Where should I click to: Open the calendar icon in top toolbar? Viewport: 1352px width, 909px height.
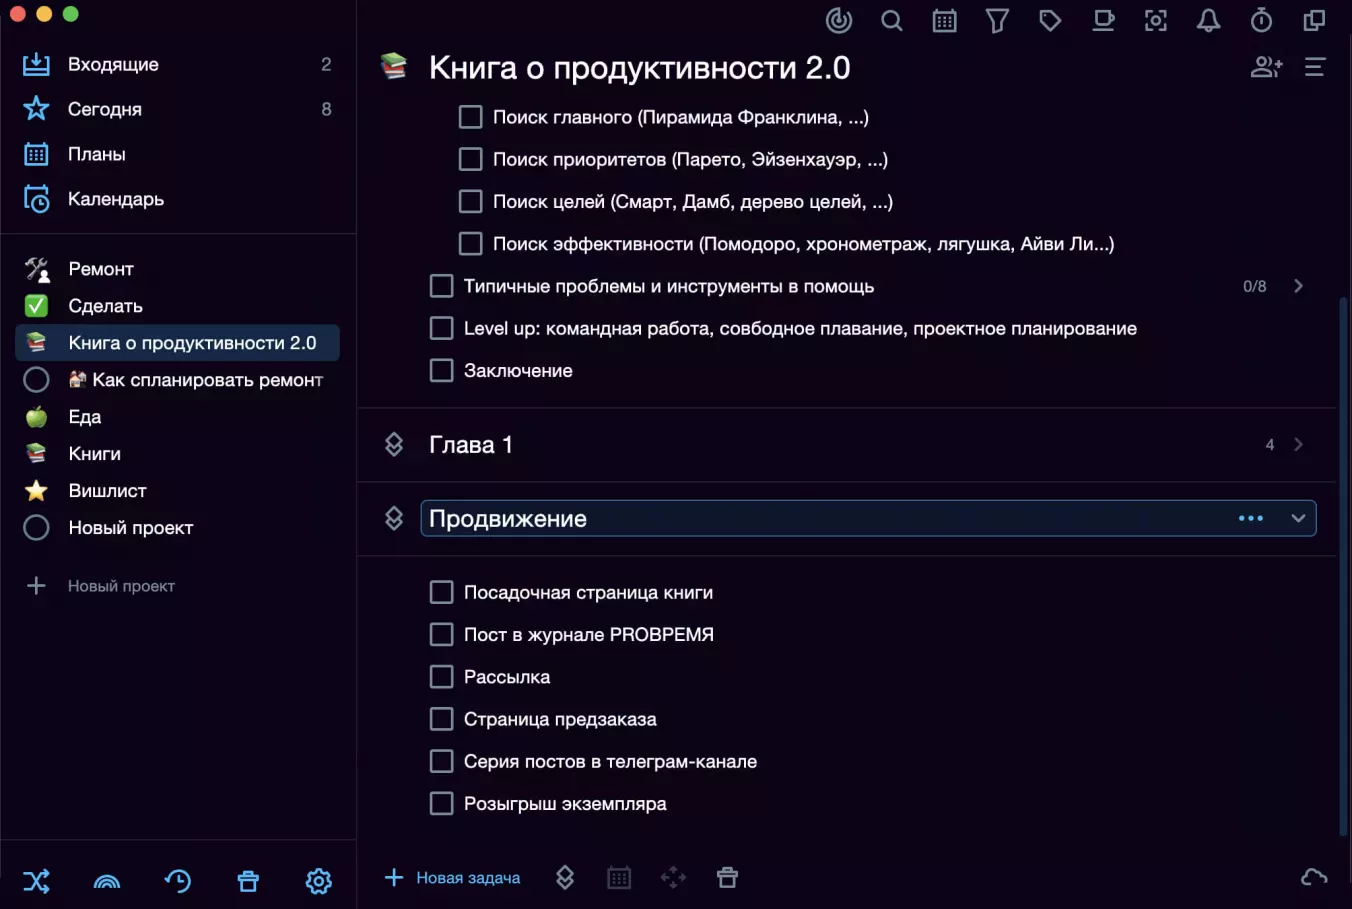click(x=944, y=20)
